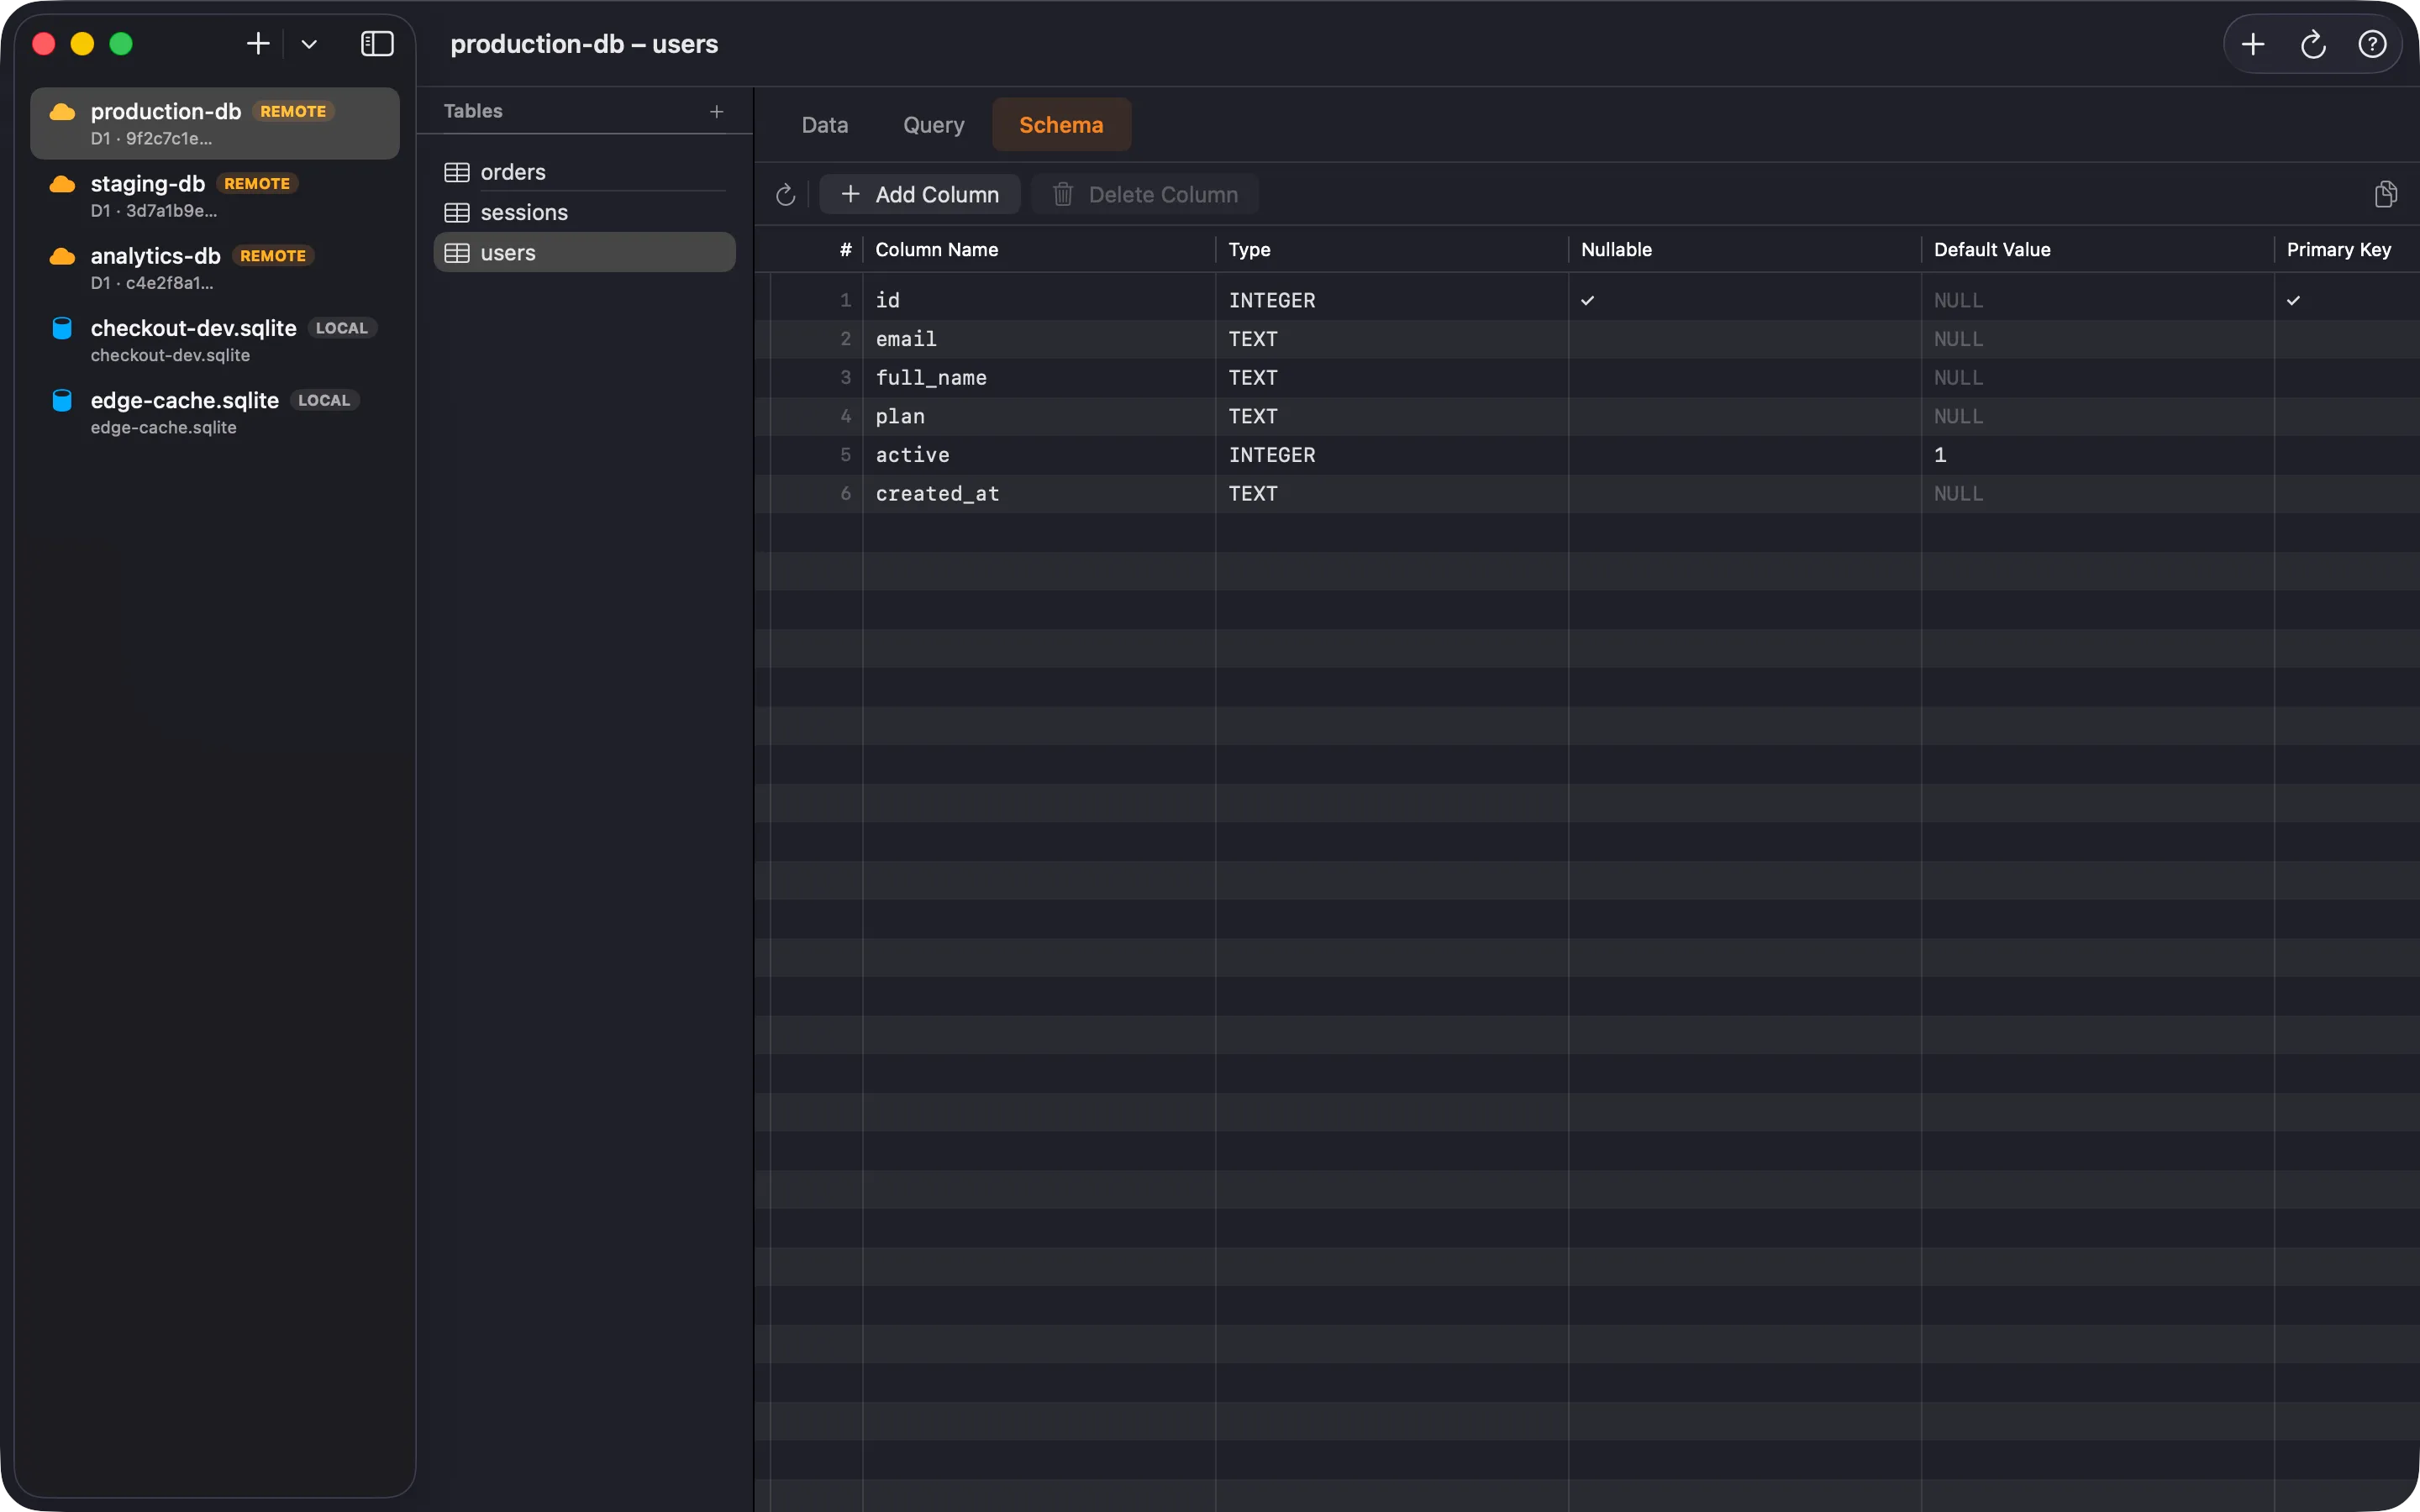Select the orders table
The height and width of the screenshot is (1512, 2420).
point(585,172)
